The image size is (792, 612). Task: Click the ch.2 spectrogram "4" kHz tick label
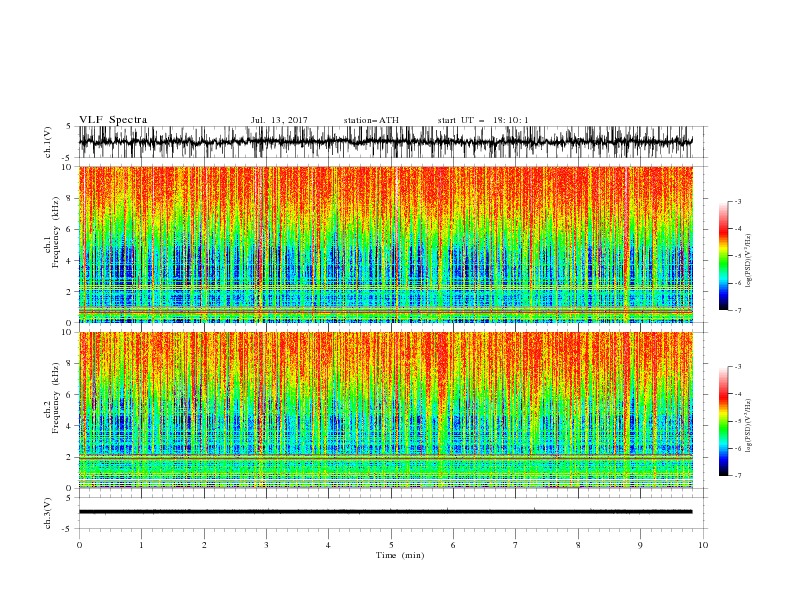click(x=69, y=426)
